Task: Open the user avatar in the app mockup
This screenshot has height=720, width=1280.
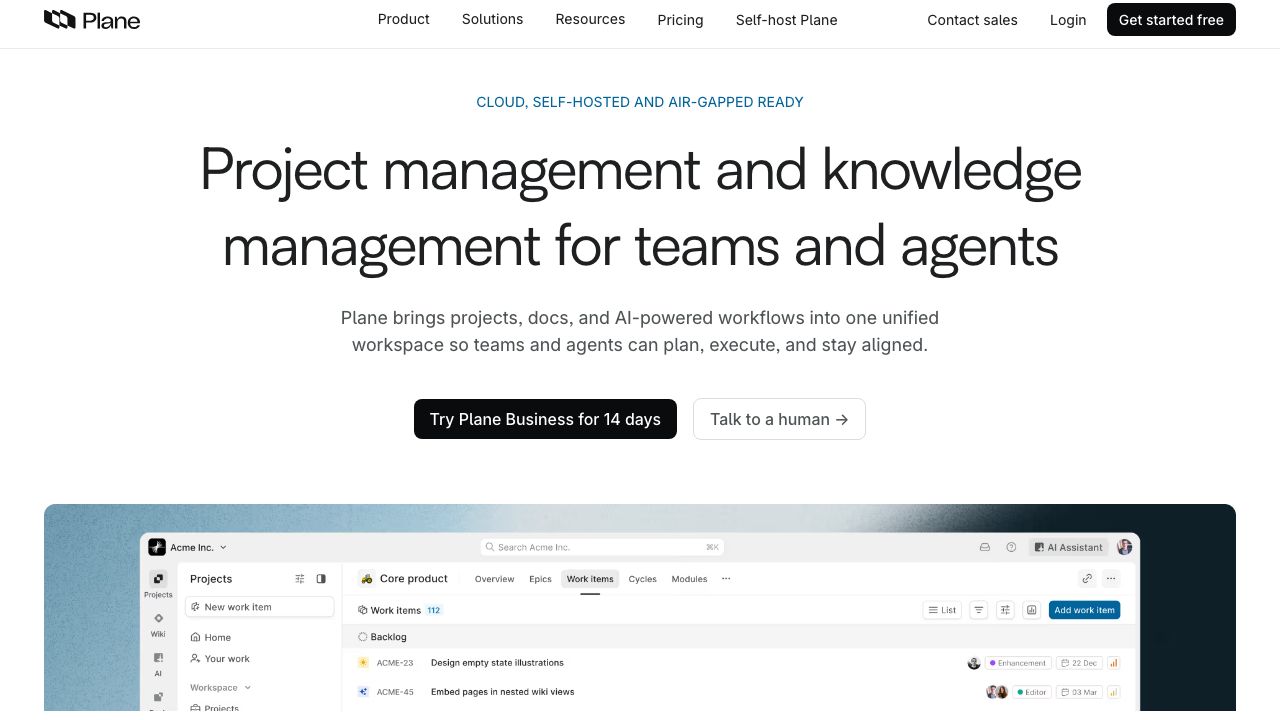Action: (x=1125, y=547)
